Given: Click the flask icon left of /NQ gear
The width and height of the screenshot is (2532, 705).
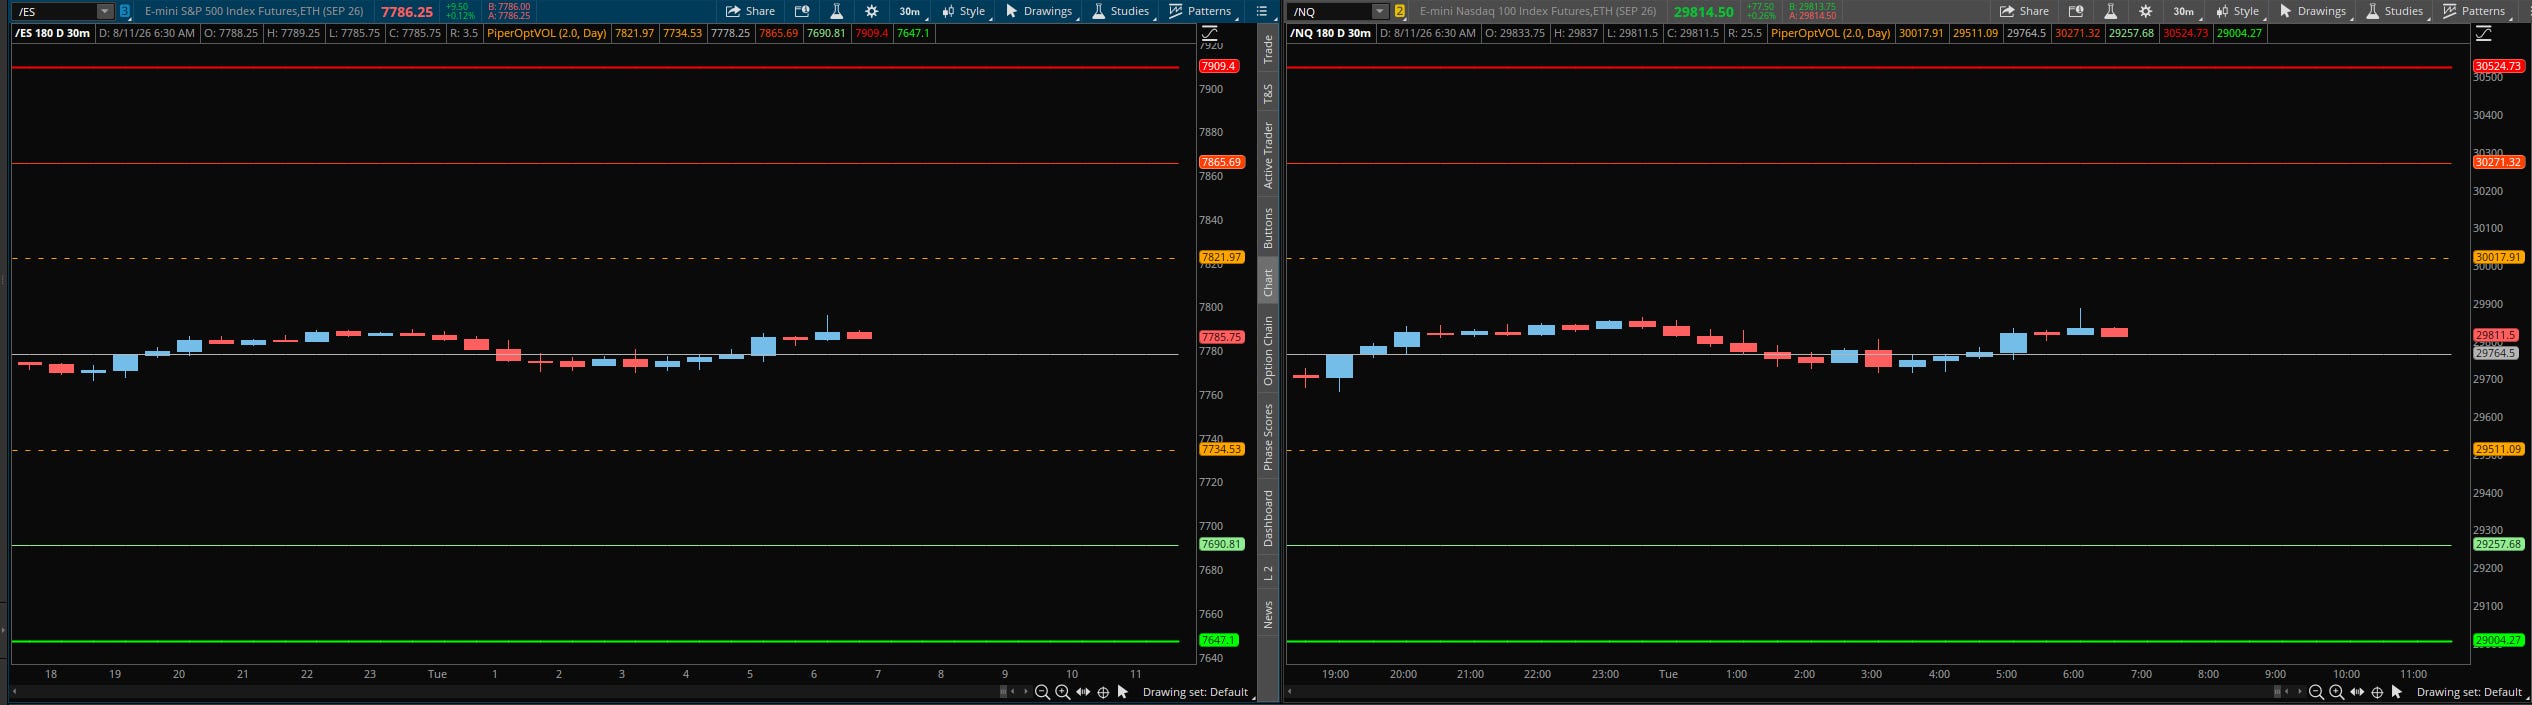Looking at the screenshot, I should [x=2110, y=11].
